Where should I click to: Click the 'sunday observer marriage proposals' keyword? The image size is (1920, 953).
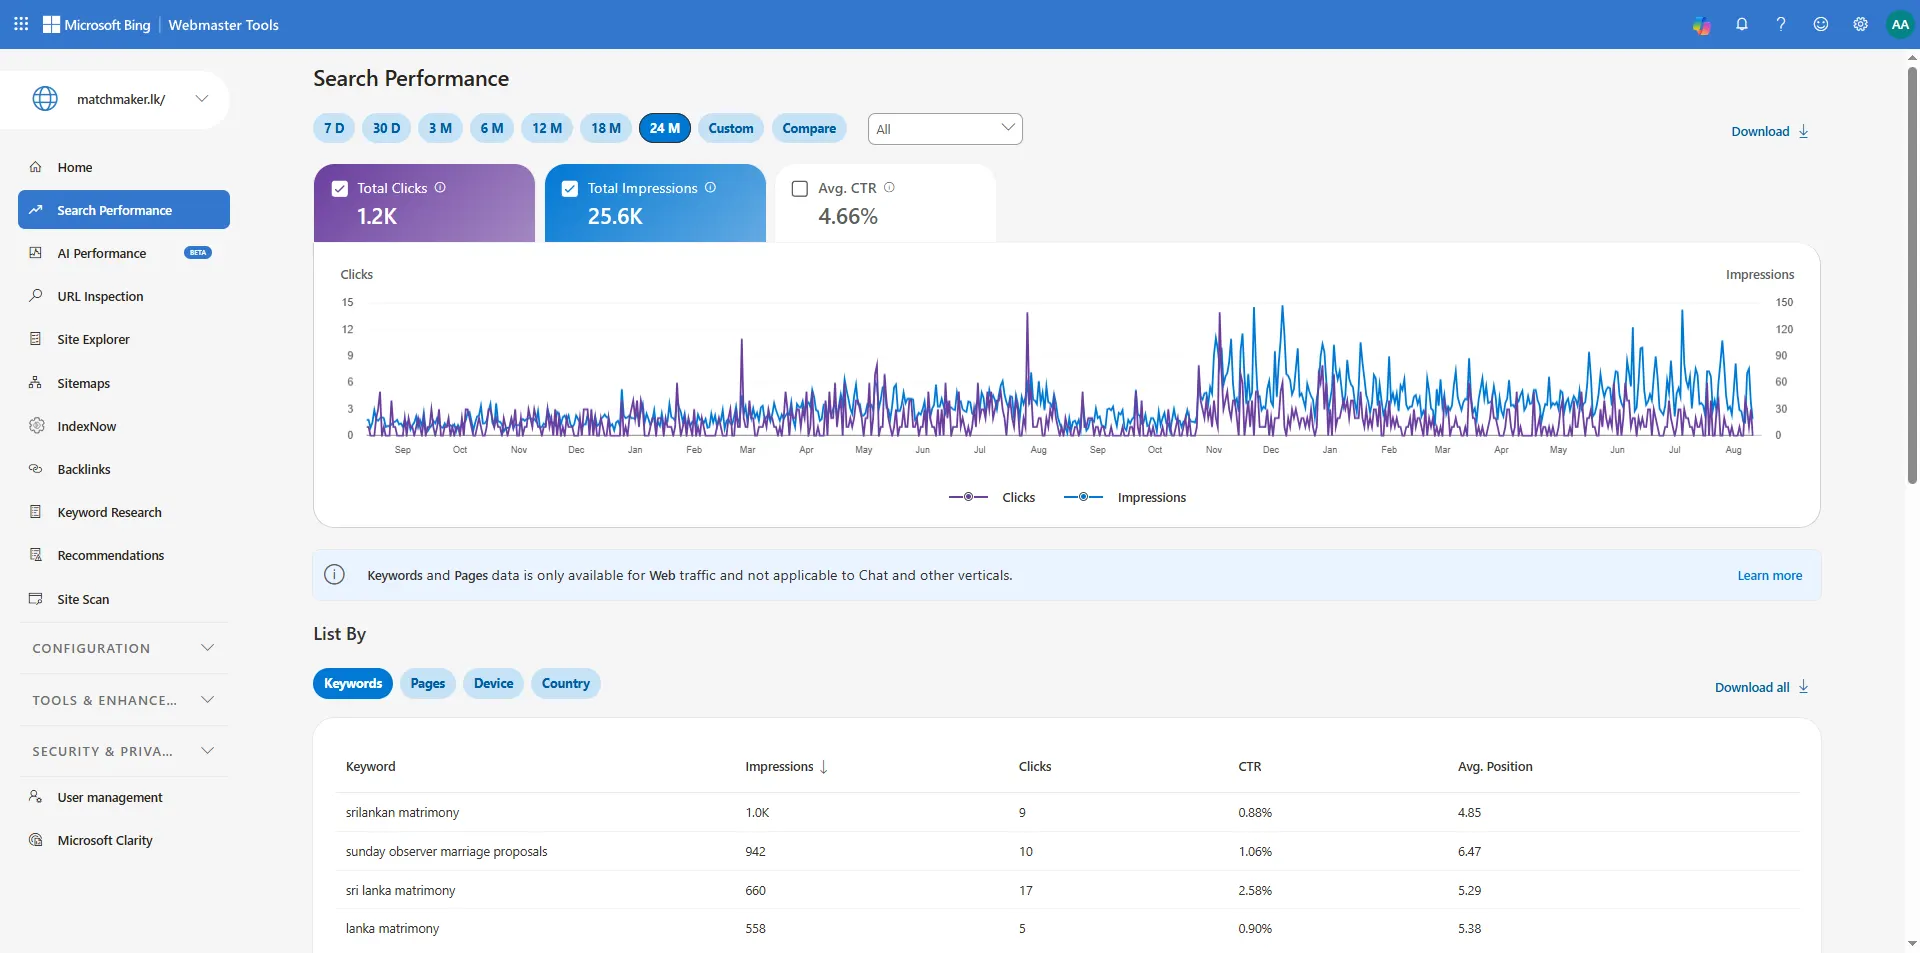pyautogui.click(x=447, y=851)
